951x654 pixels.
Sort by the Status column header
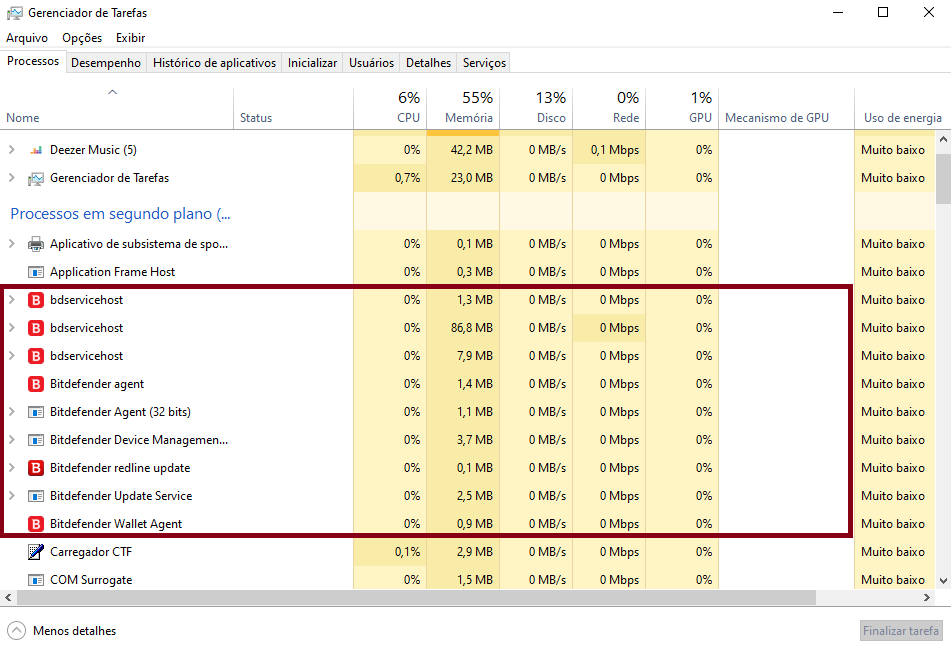[x=294, y=109]
